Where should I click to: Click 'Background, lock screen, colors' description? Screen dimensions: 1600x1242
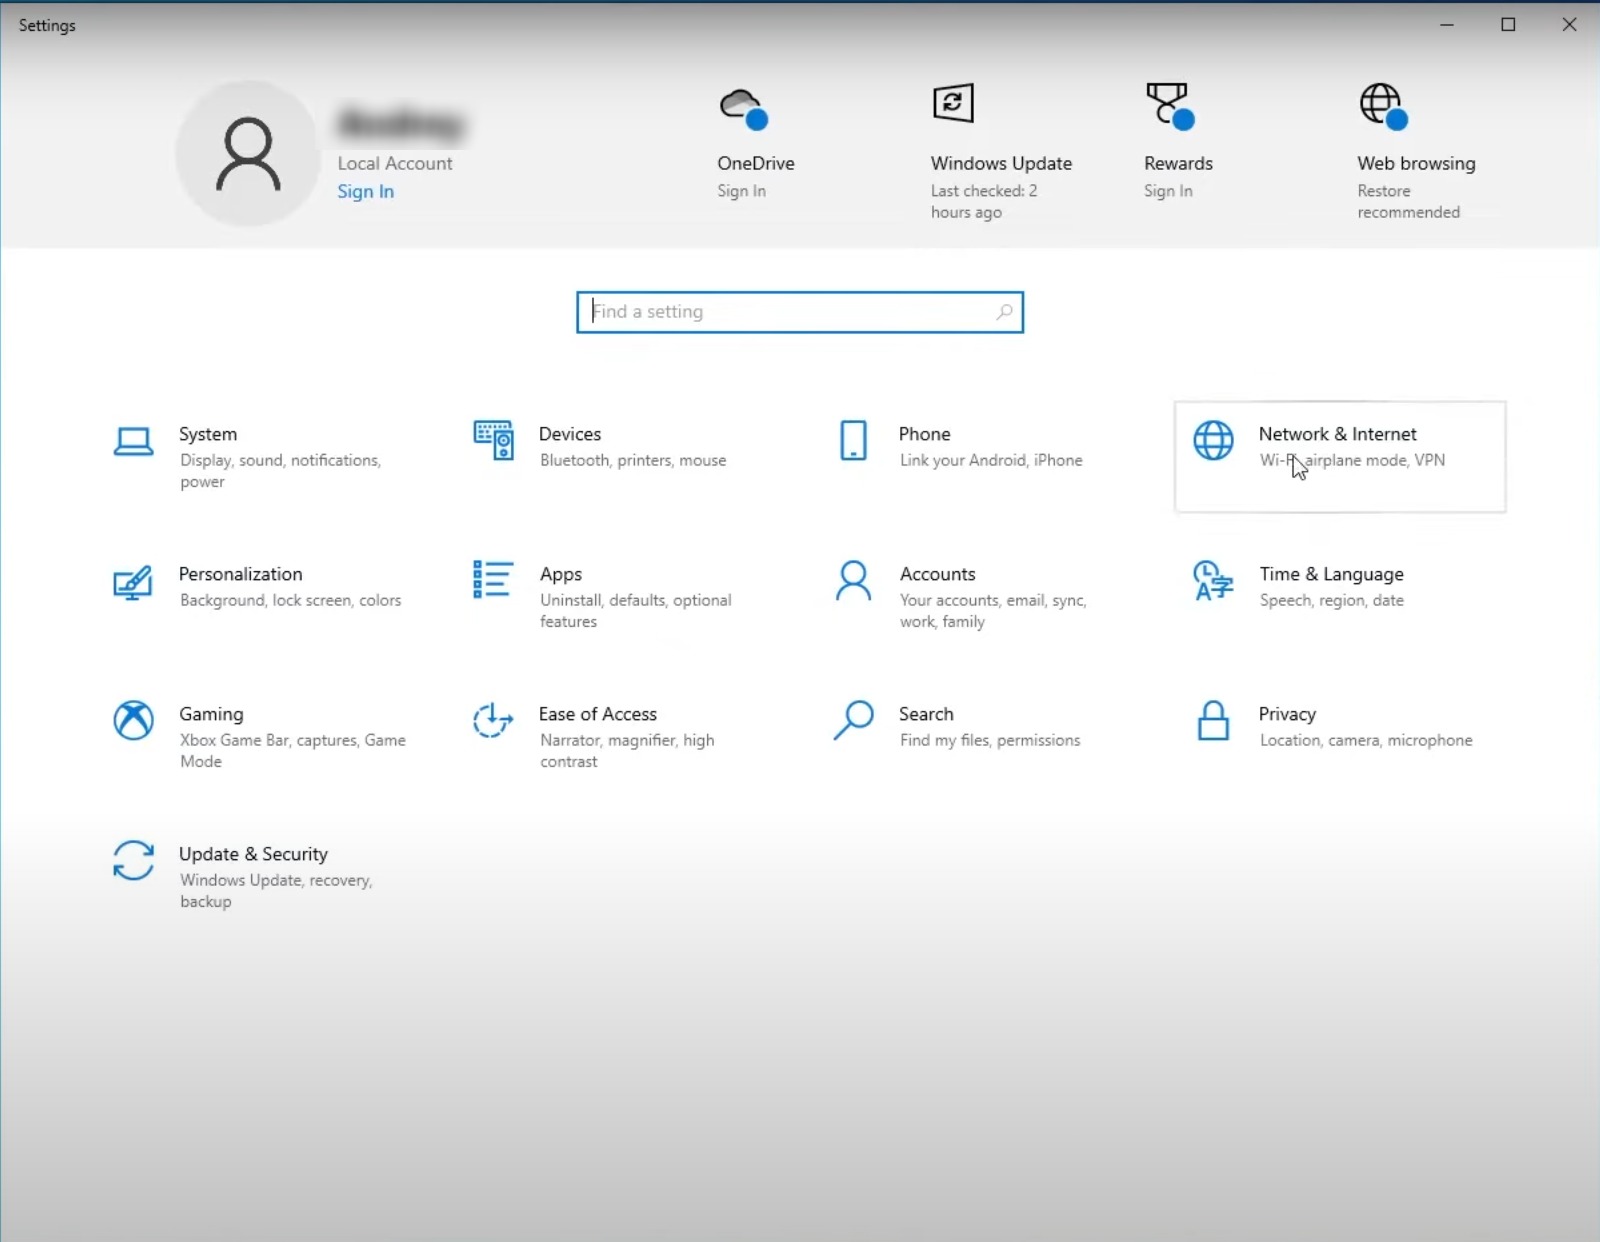point(290,600)
